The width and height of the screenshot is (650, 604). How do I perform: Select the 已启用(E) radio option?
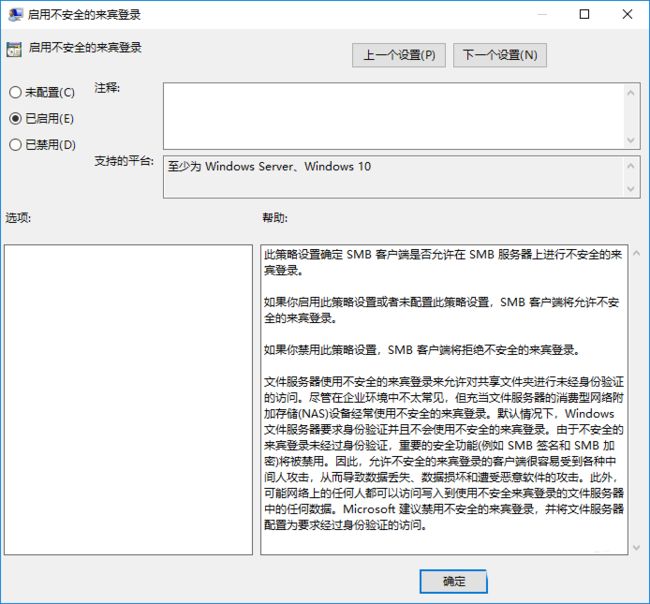click(x=41, y=119)
